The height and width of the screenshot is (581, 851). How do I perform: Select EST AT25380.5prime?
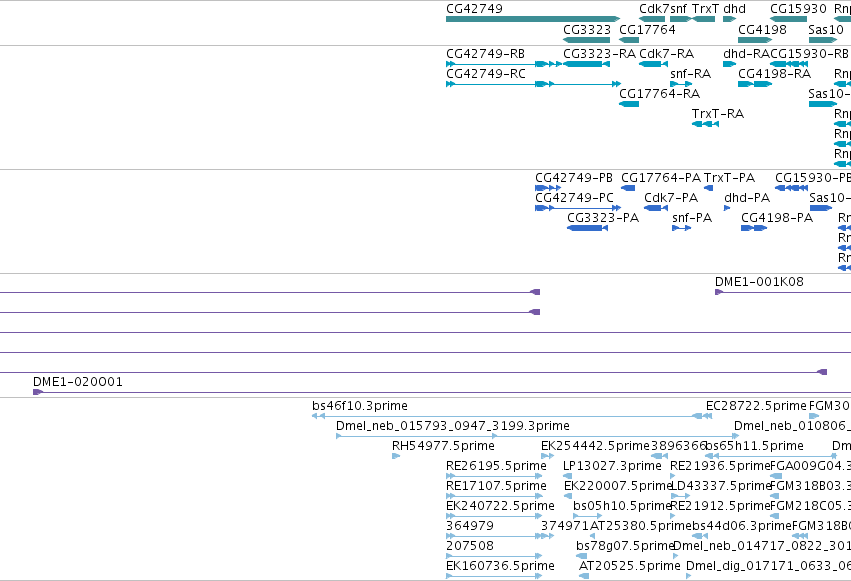point(592,537)
